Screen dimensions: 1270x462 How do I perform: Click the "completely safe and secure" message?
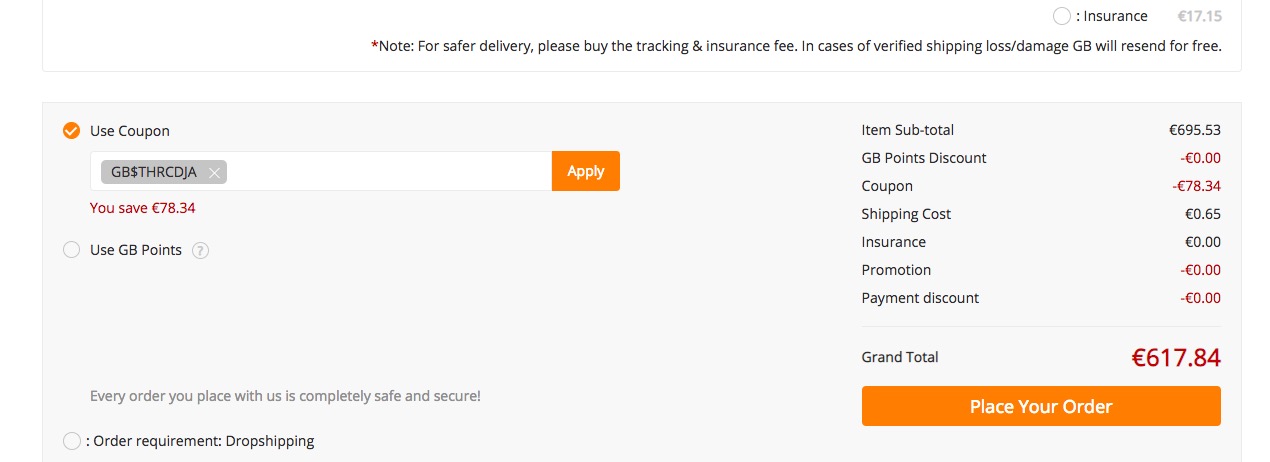[285, 396]
